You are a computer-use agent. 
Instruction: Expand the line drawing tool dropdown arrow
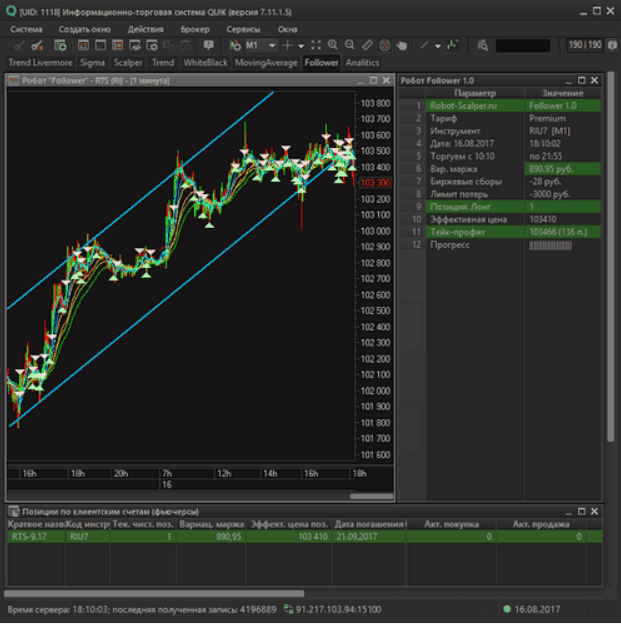438,46
